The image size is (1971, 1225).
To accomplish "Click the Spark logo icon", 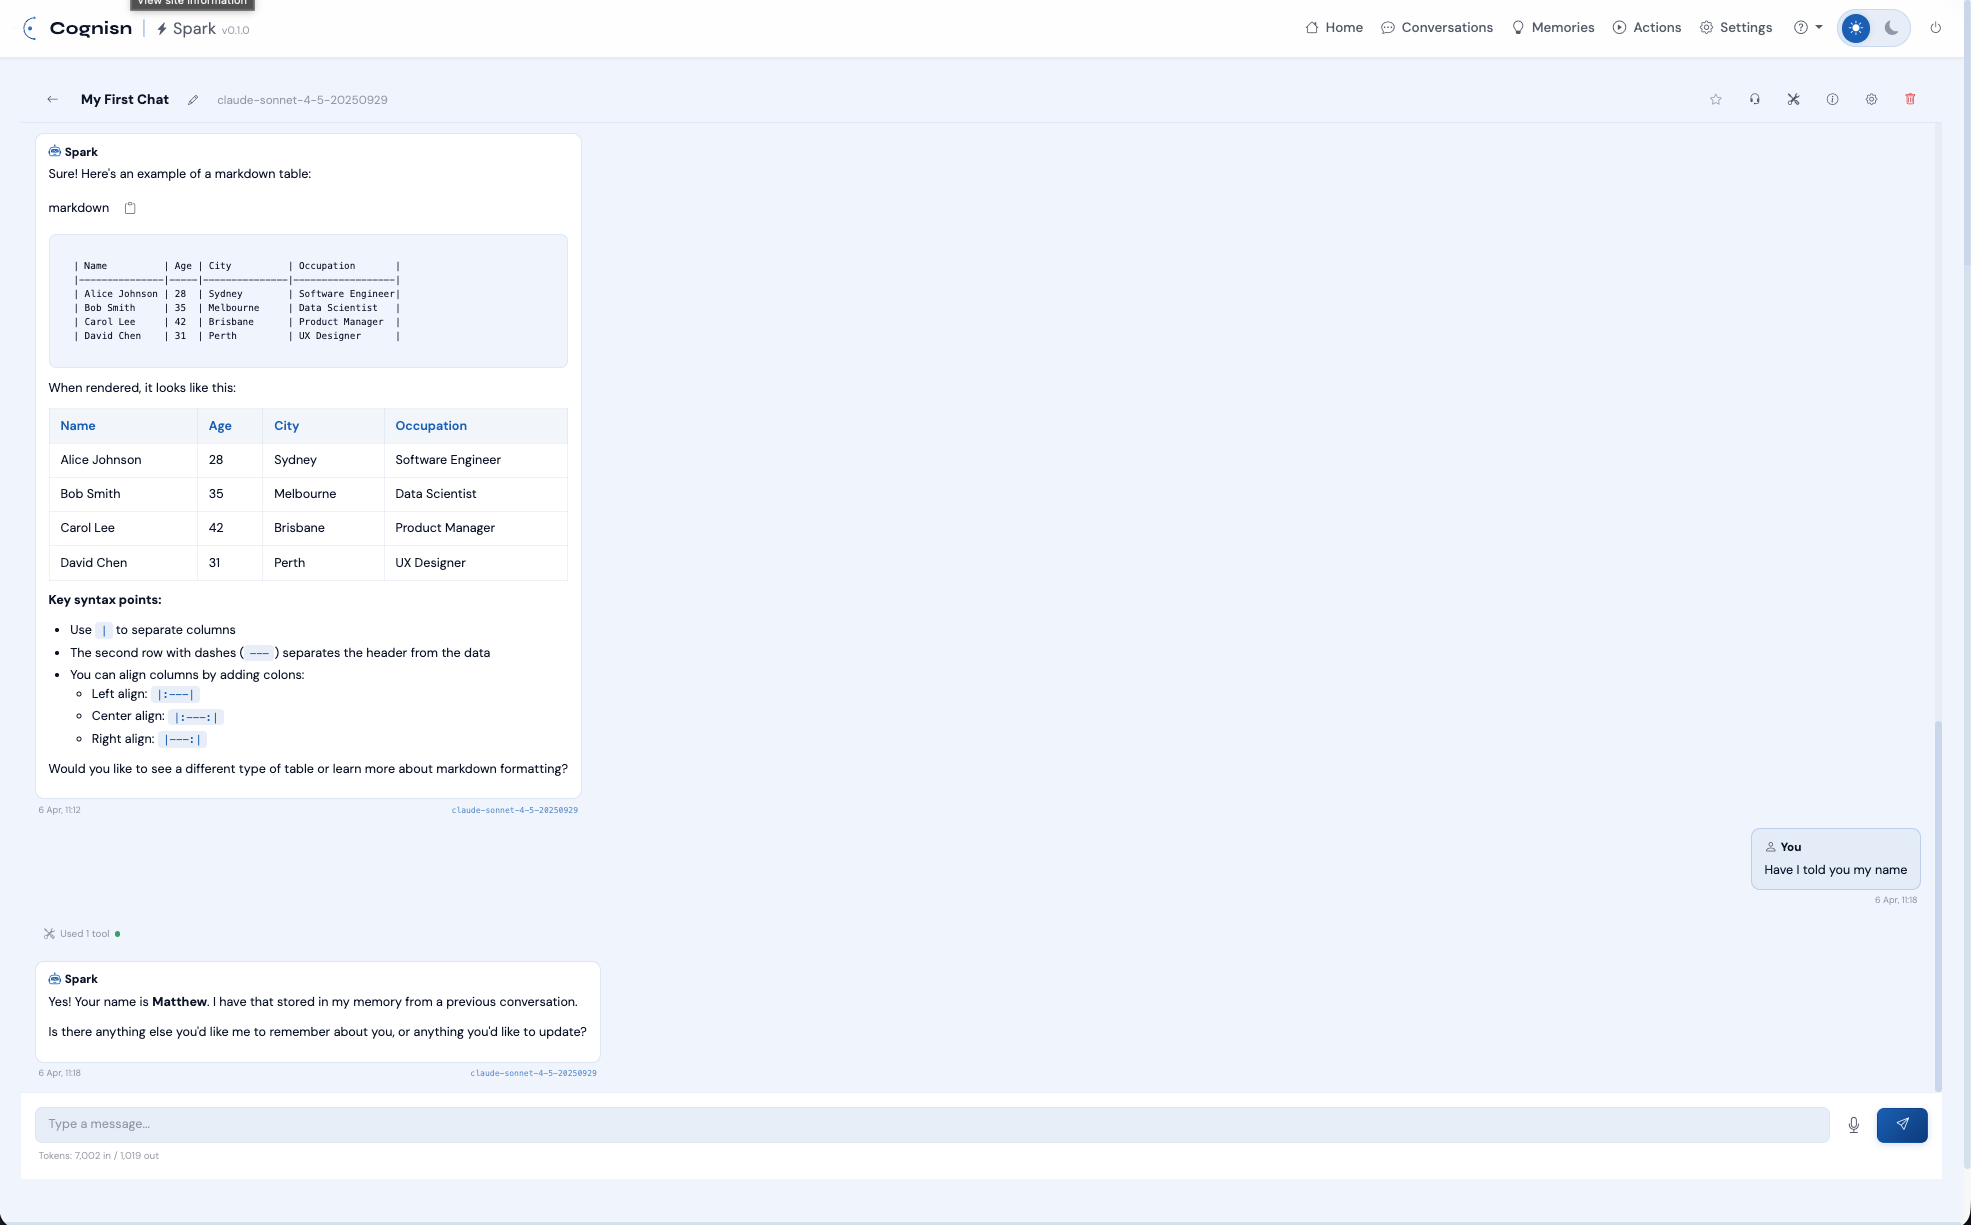I will pos(161,29).
